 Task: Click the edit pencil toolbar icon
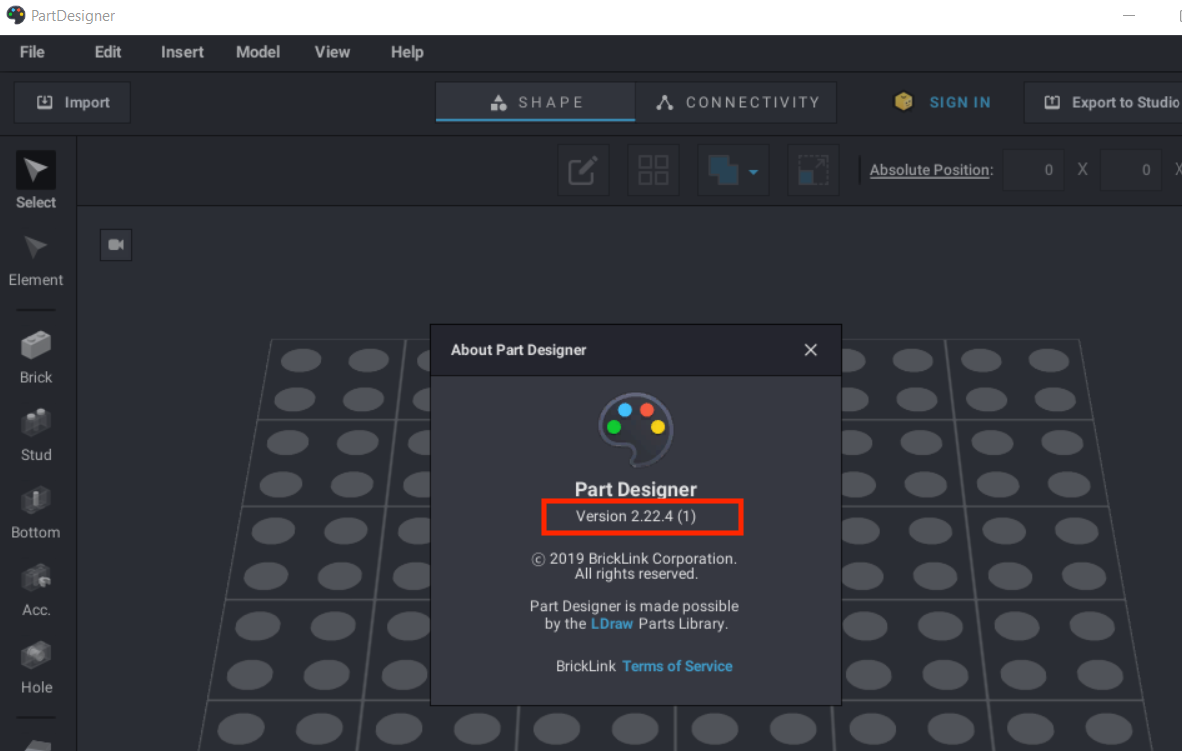tap(582, 171)
